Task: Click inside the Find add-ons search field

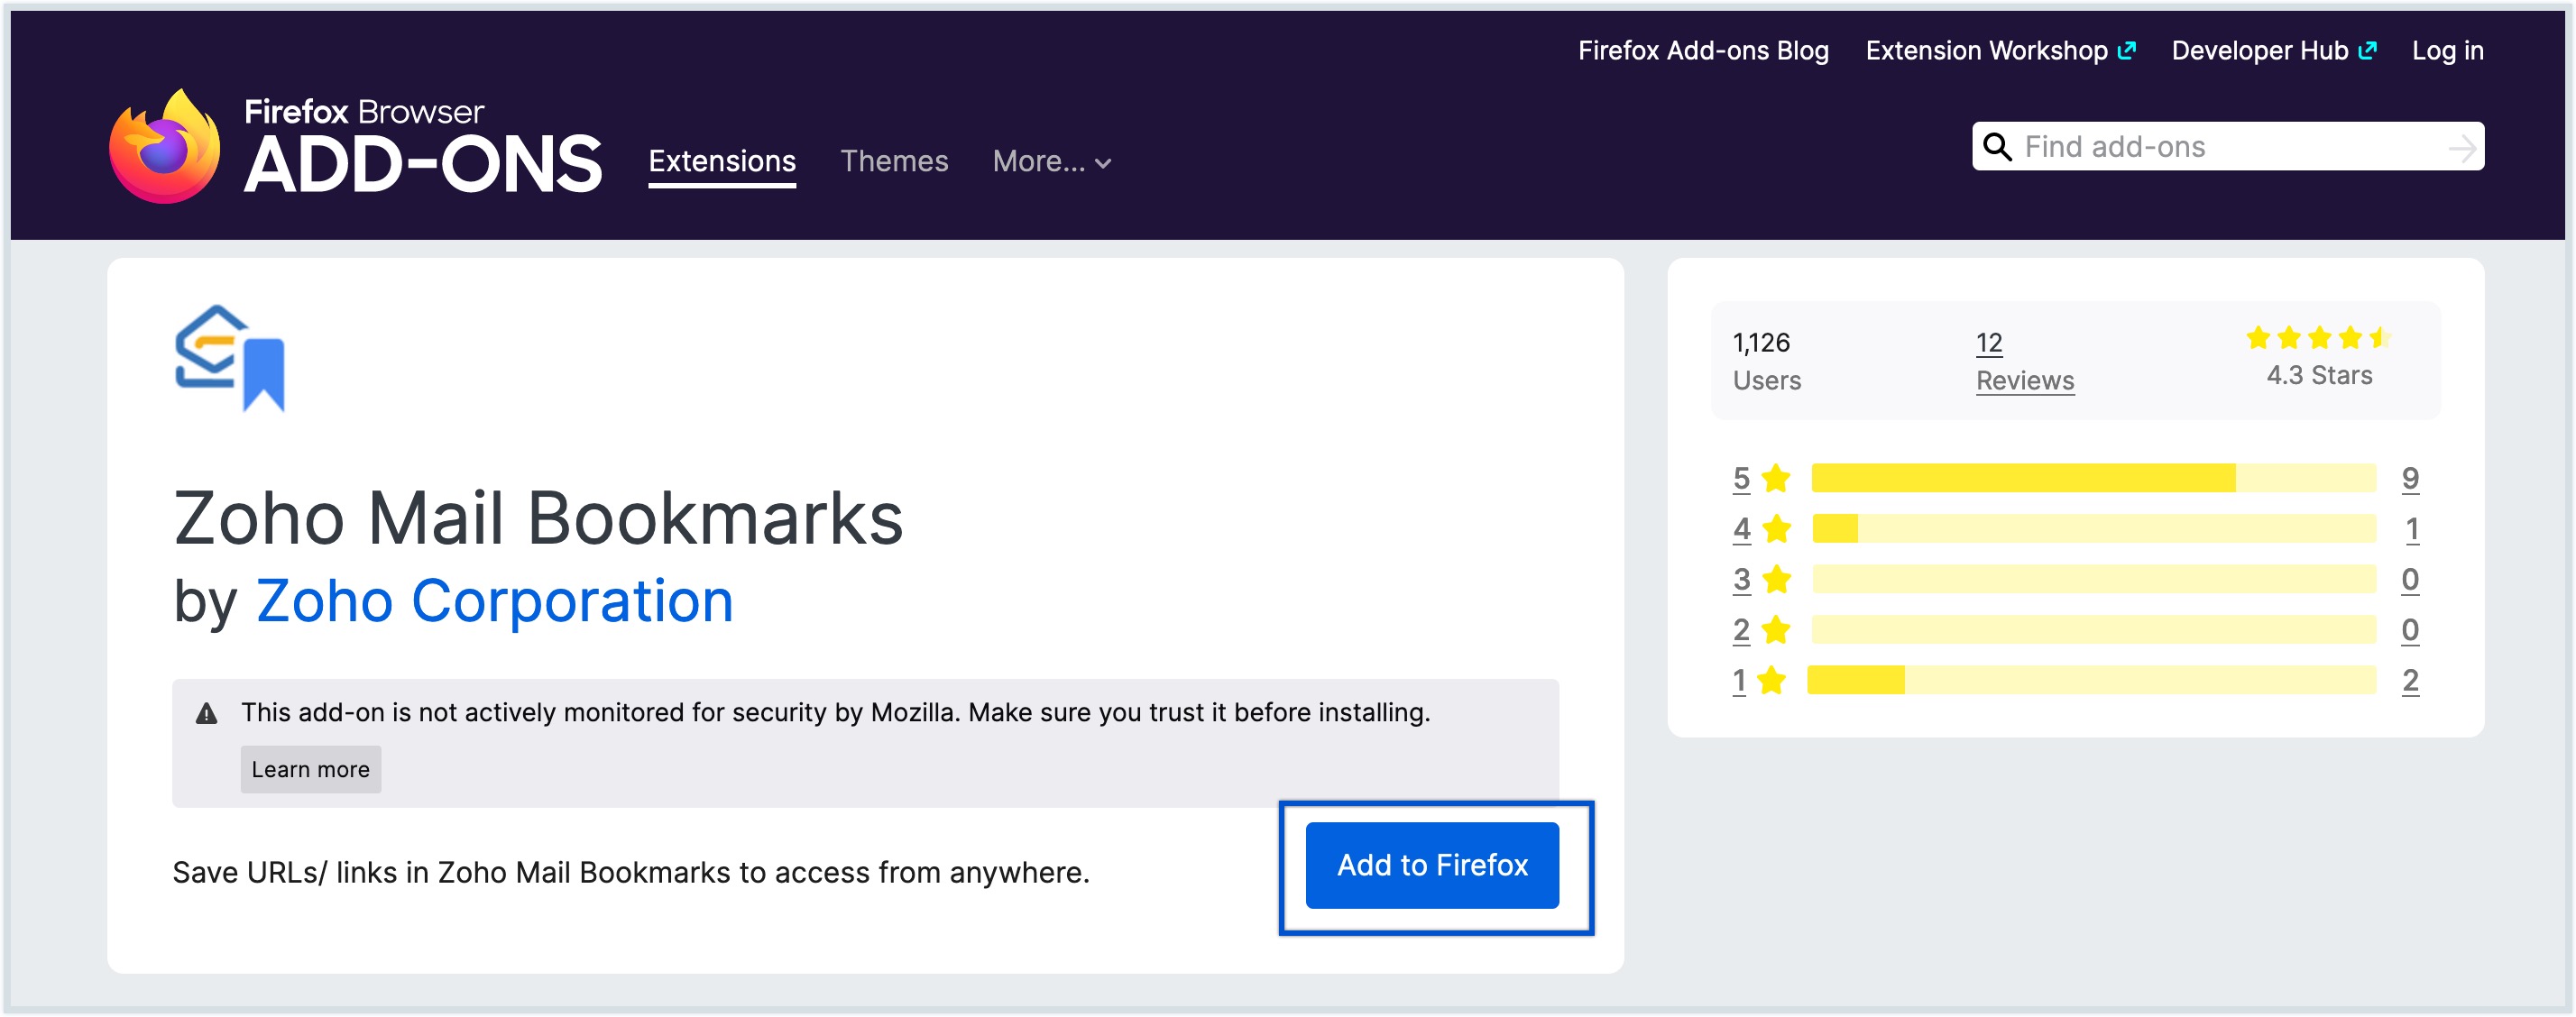Action: point(2200,146)
